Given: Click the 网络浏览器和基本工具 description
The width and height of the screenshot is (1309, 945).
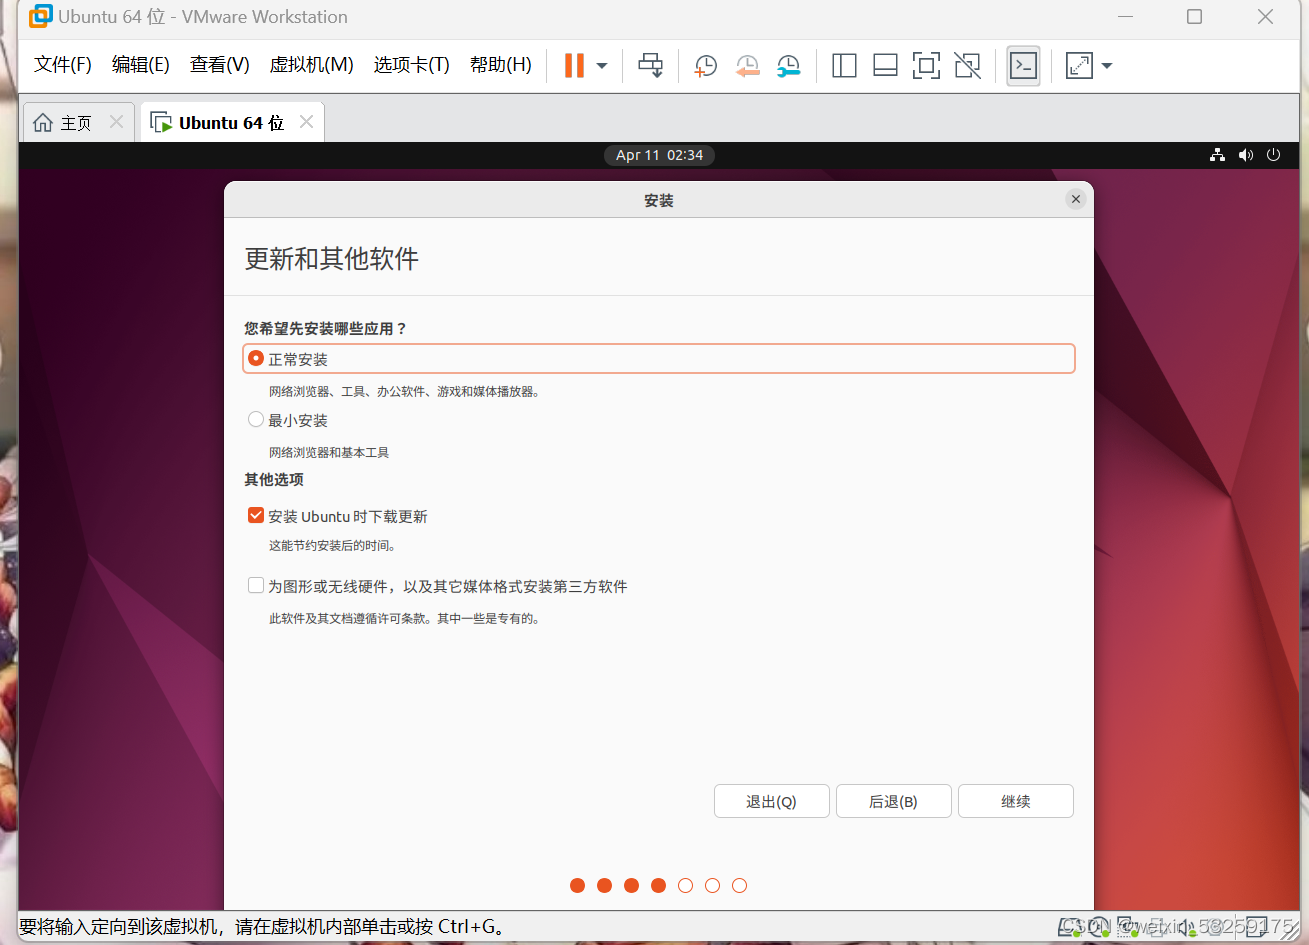Looking at the screenshot, I should point(329,453).
